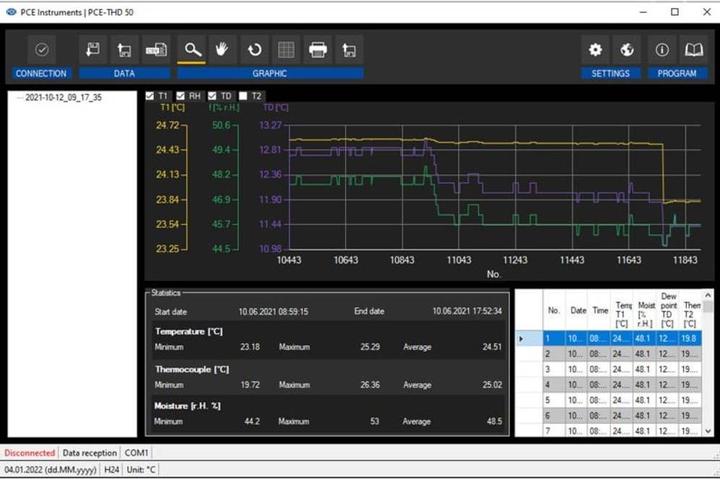Click the Dew point TD column header
This screenshot has height=479, width=720.
point(667,310)
